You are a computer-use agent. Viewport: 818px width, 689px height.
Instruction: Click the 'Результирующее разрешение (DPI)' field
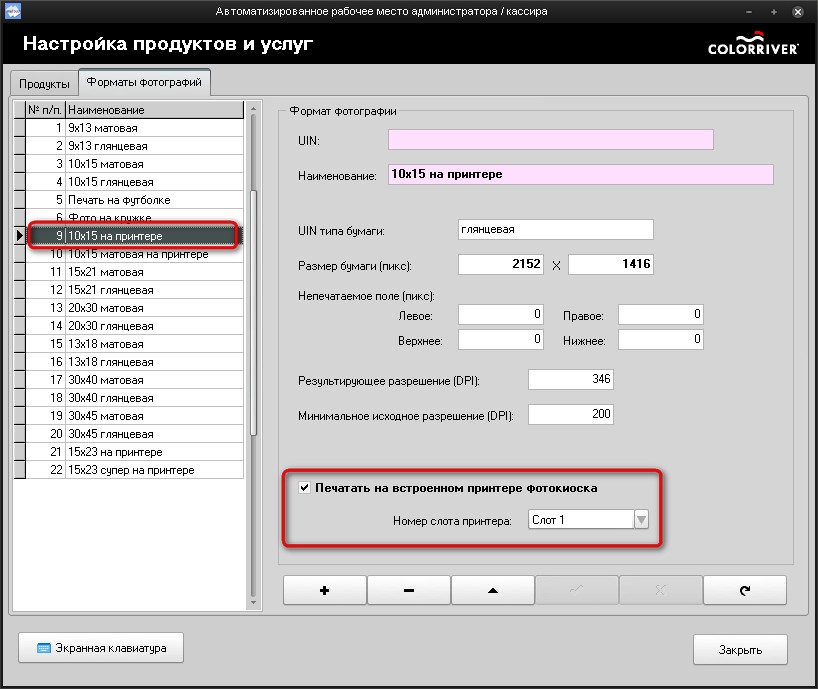570,380
